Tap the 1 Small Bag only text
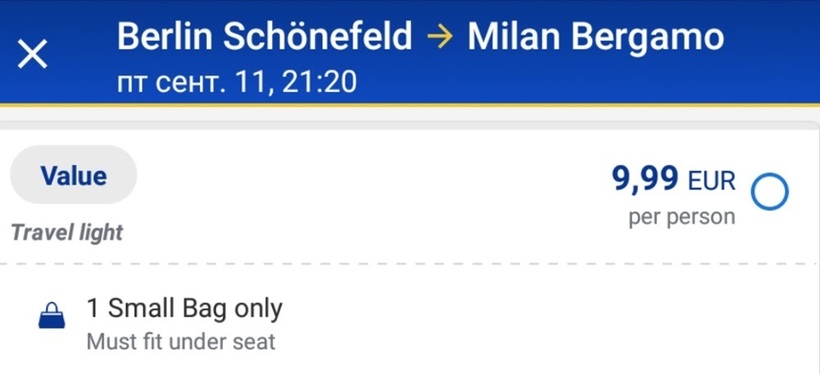Image resolution: width=820 pixels, height=374 pixels. 185,309
